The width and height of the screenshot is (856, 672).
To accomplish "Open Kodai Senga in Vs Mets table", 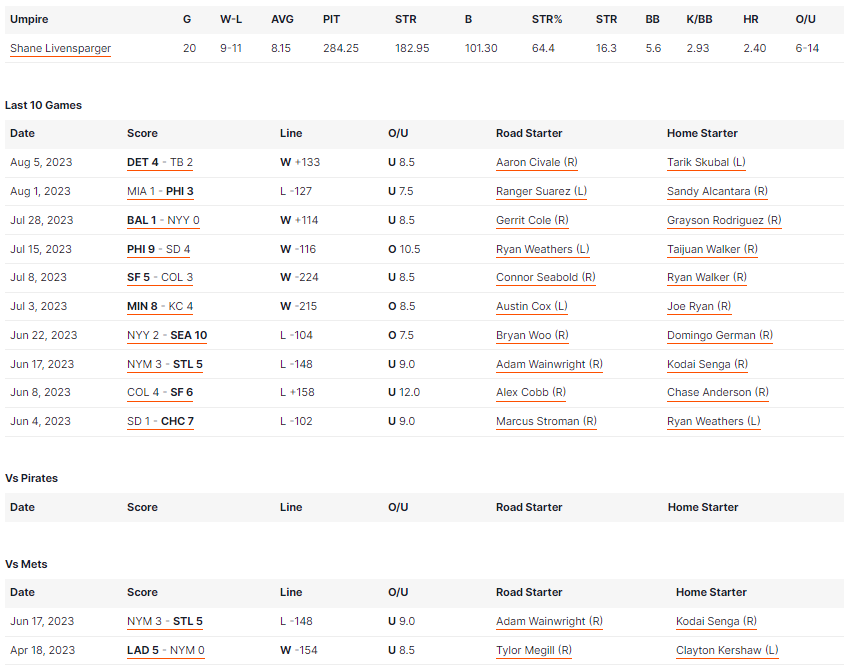I will click(x=716, y=621).
